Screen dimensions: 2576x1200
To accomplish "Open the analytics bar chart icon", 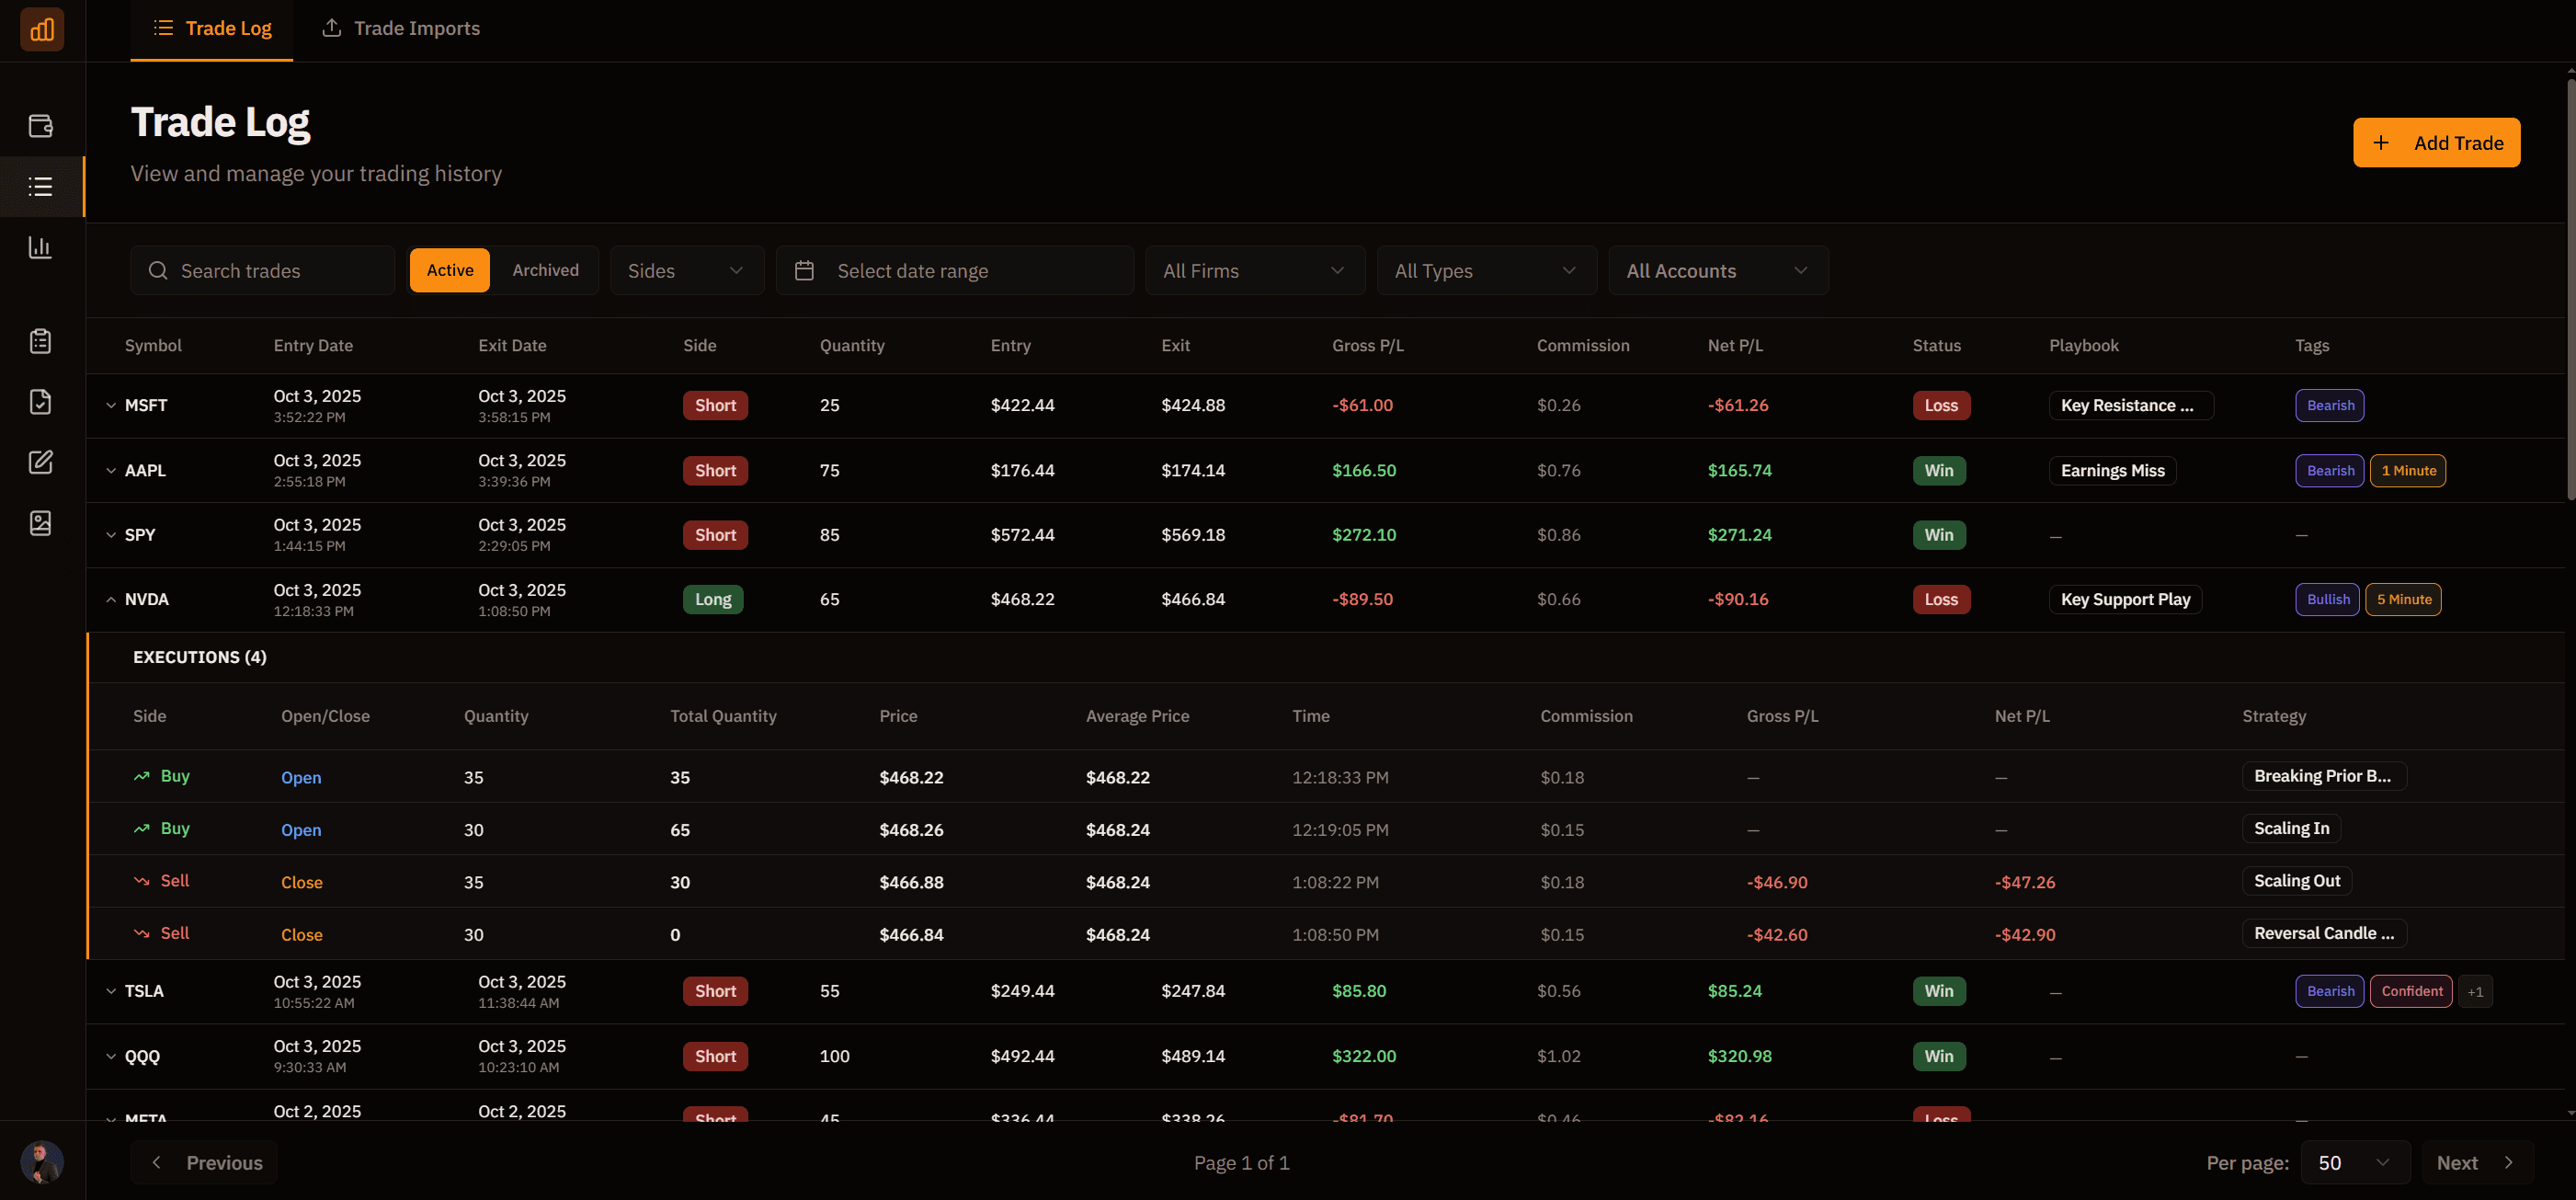I will pos(40,247).
